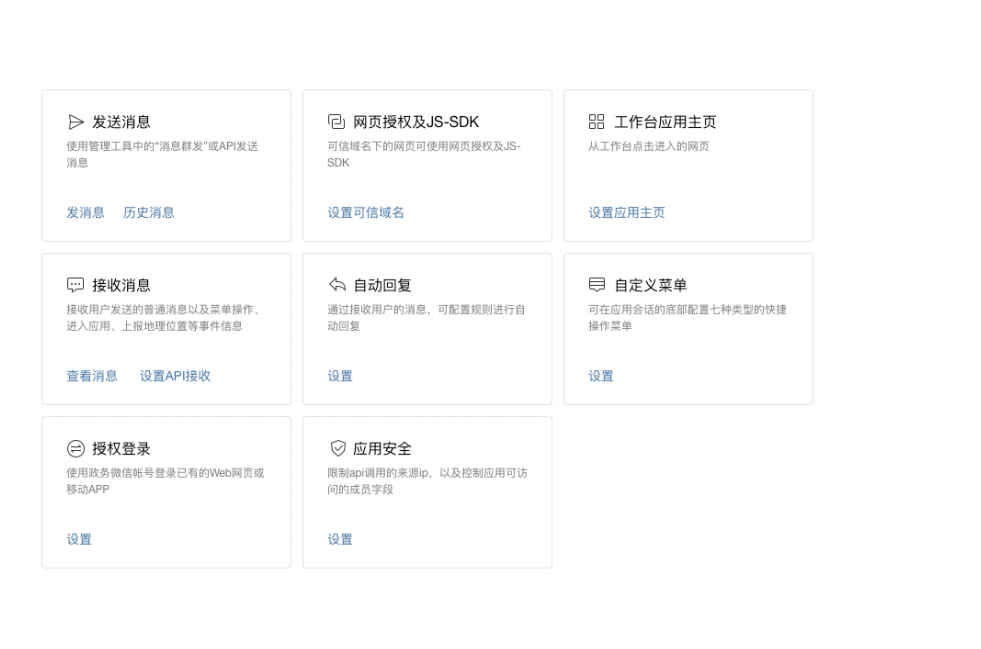Open 设置 under 自定义菜单 card
981x649 pixels.
click(601, 376)
